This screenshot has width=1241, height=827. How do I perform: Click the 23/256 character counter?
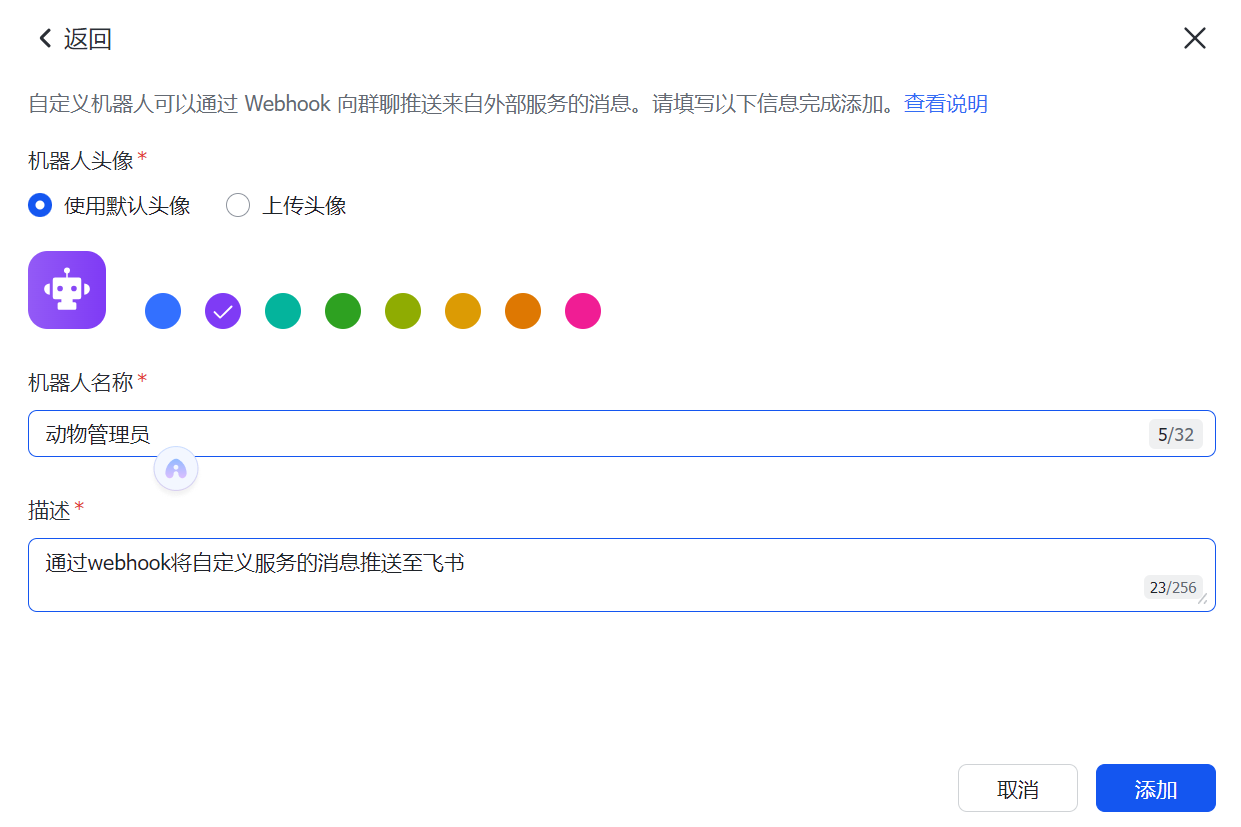tap(1173, 587)
